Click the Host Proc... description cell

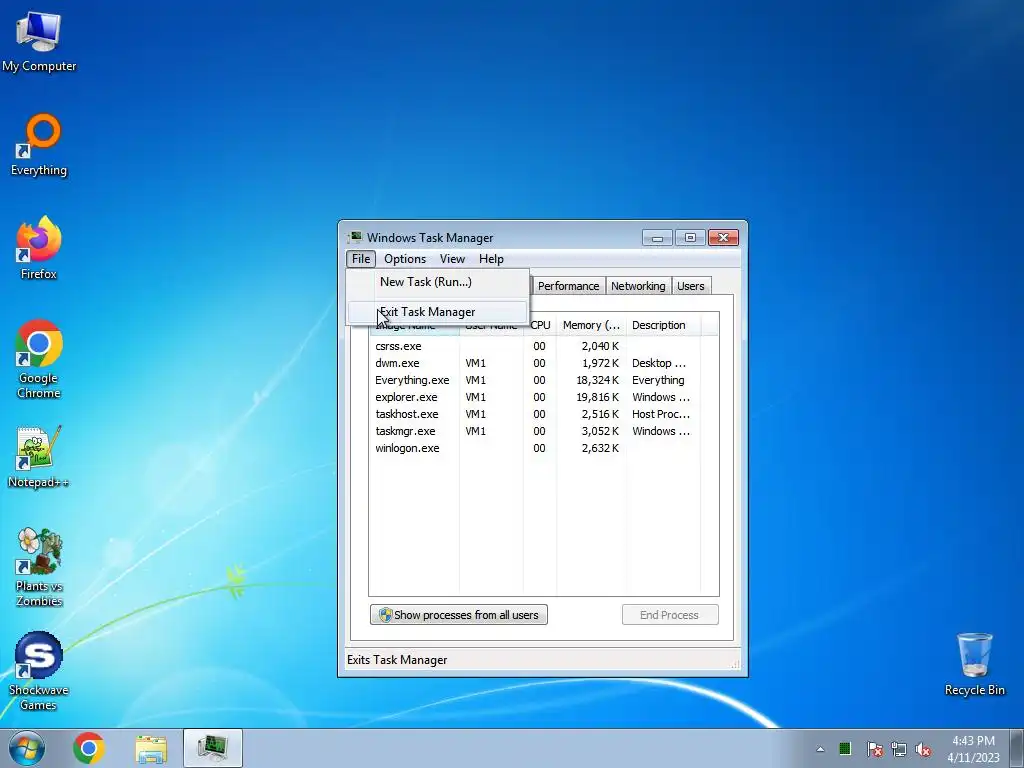661,414
